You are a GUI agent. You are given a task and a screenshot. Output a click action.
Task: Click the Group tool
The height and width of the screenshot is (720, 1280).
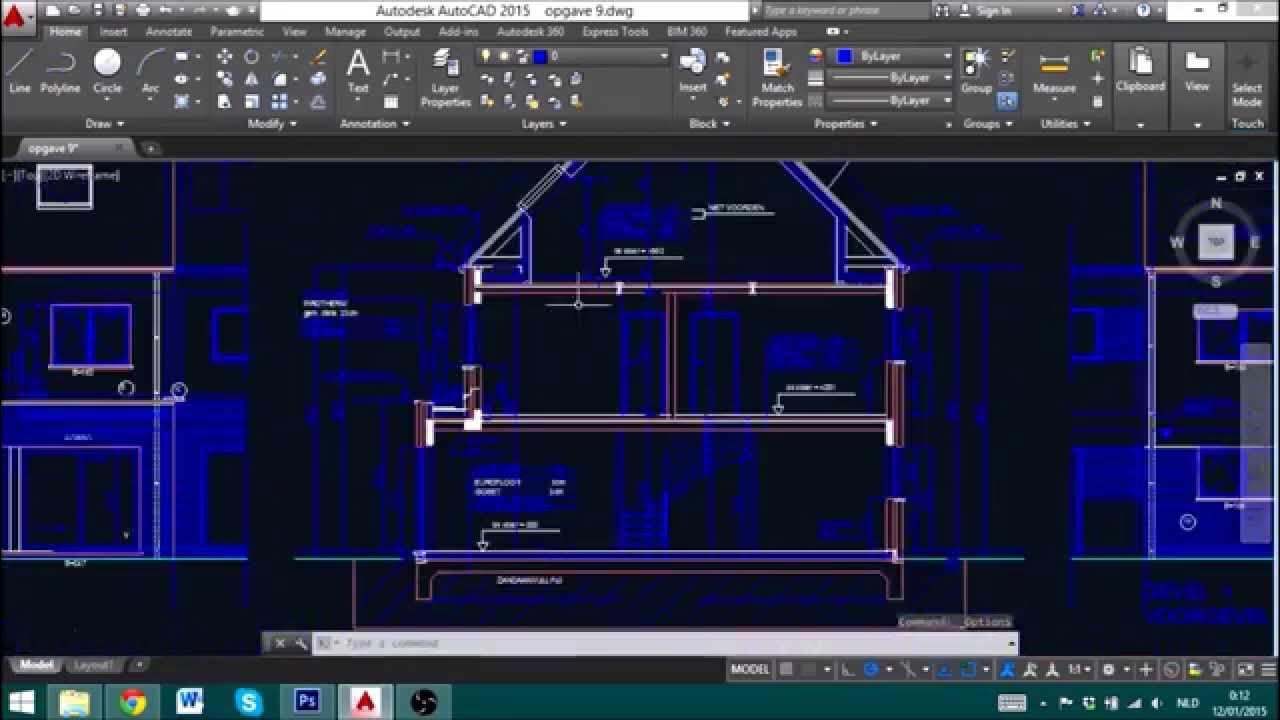(976, 72)
